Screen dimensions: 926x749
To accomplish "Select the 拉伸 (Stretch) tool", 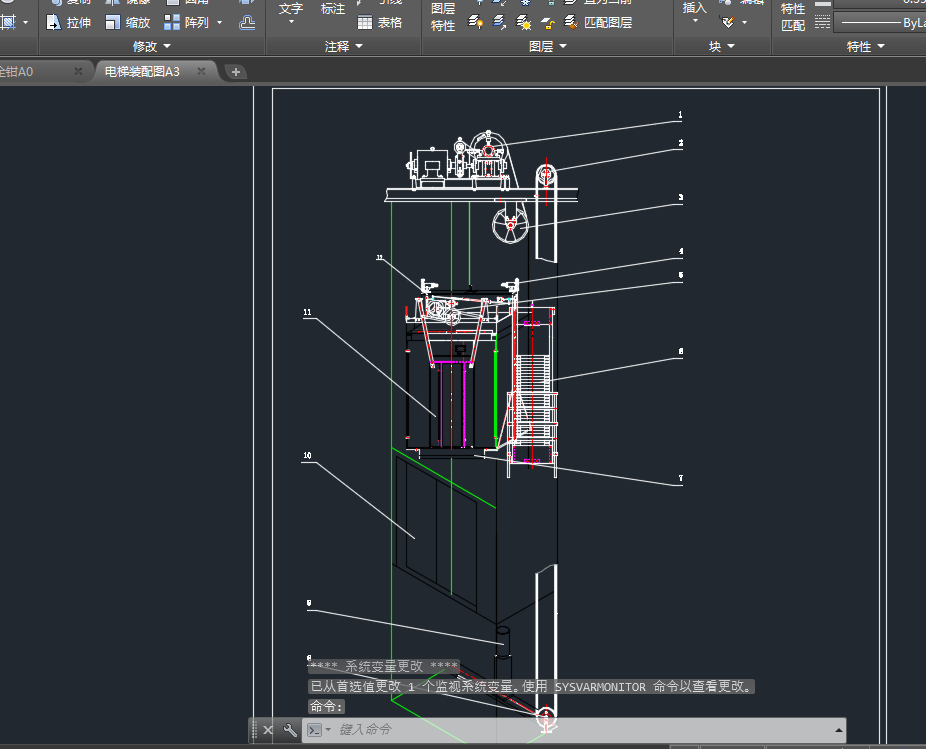I will pos(69,22).
